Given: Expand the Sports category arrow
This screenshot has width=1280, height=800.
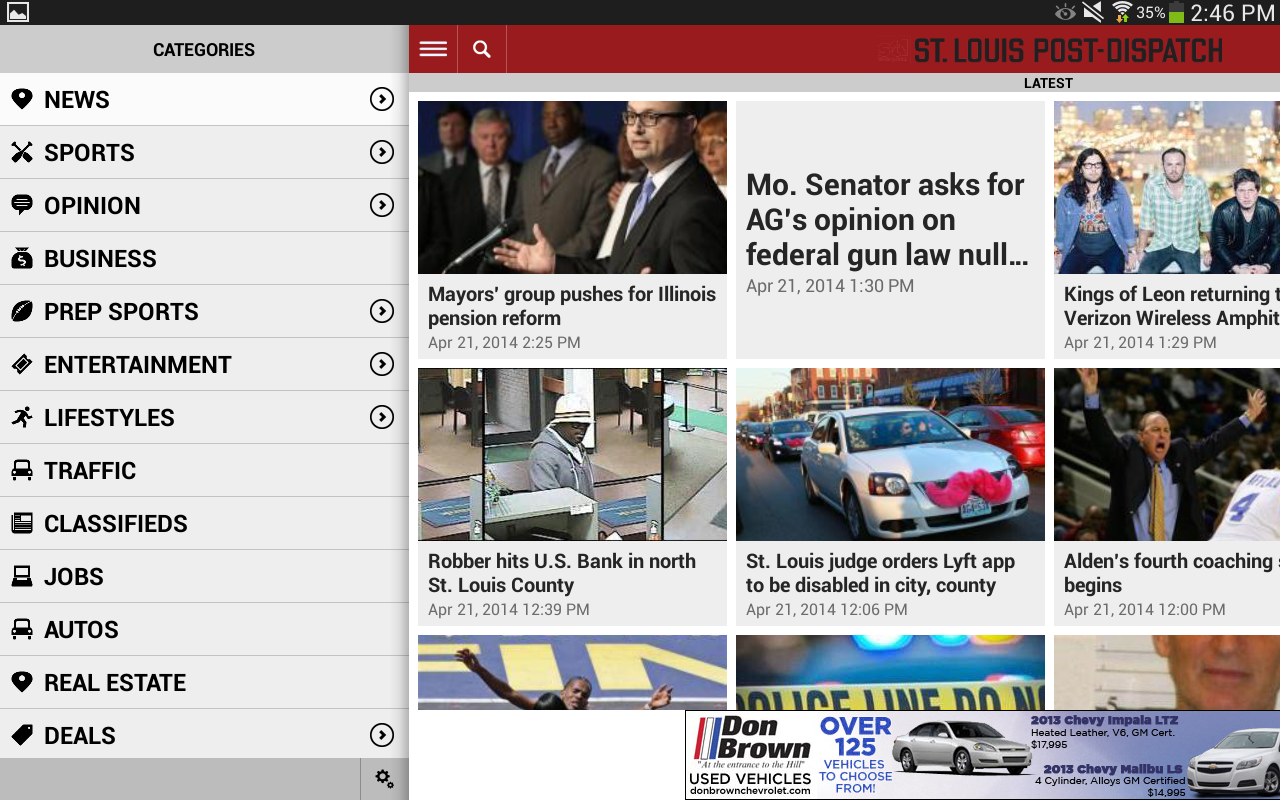Looking at the screenshot, I should click(382, 152).
